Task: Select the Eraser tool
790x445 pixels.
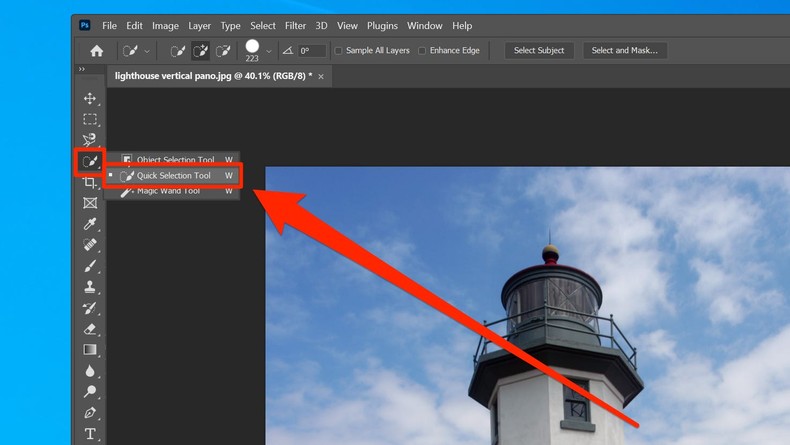Action: (x=90, y=329)
